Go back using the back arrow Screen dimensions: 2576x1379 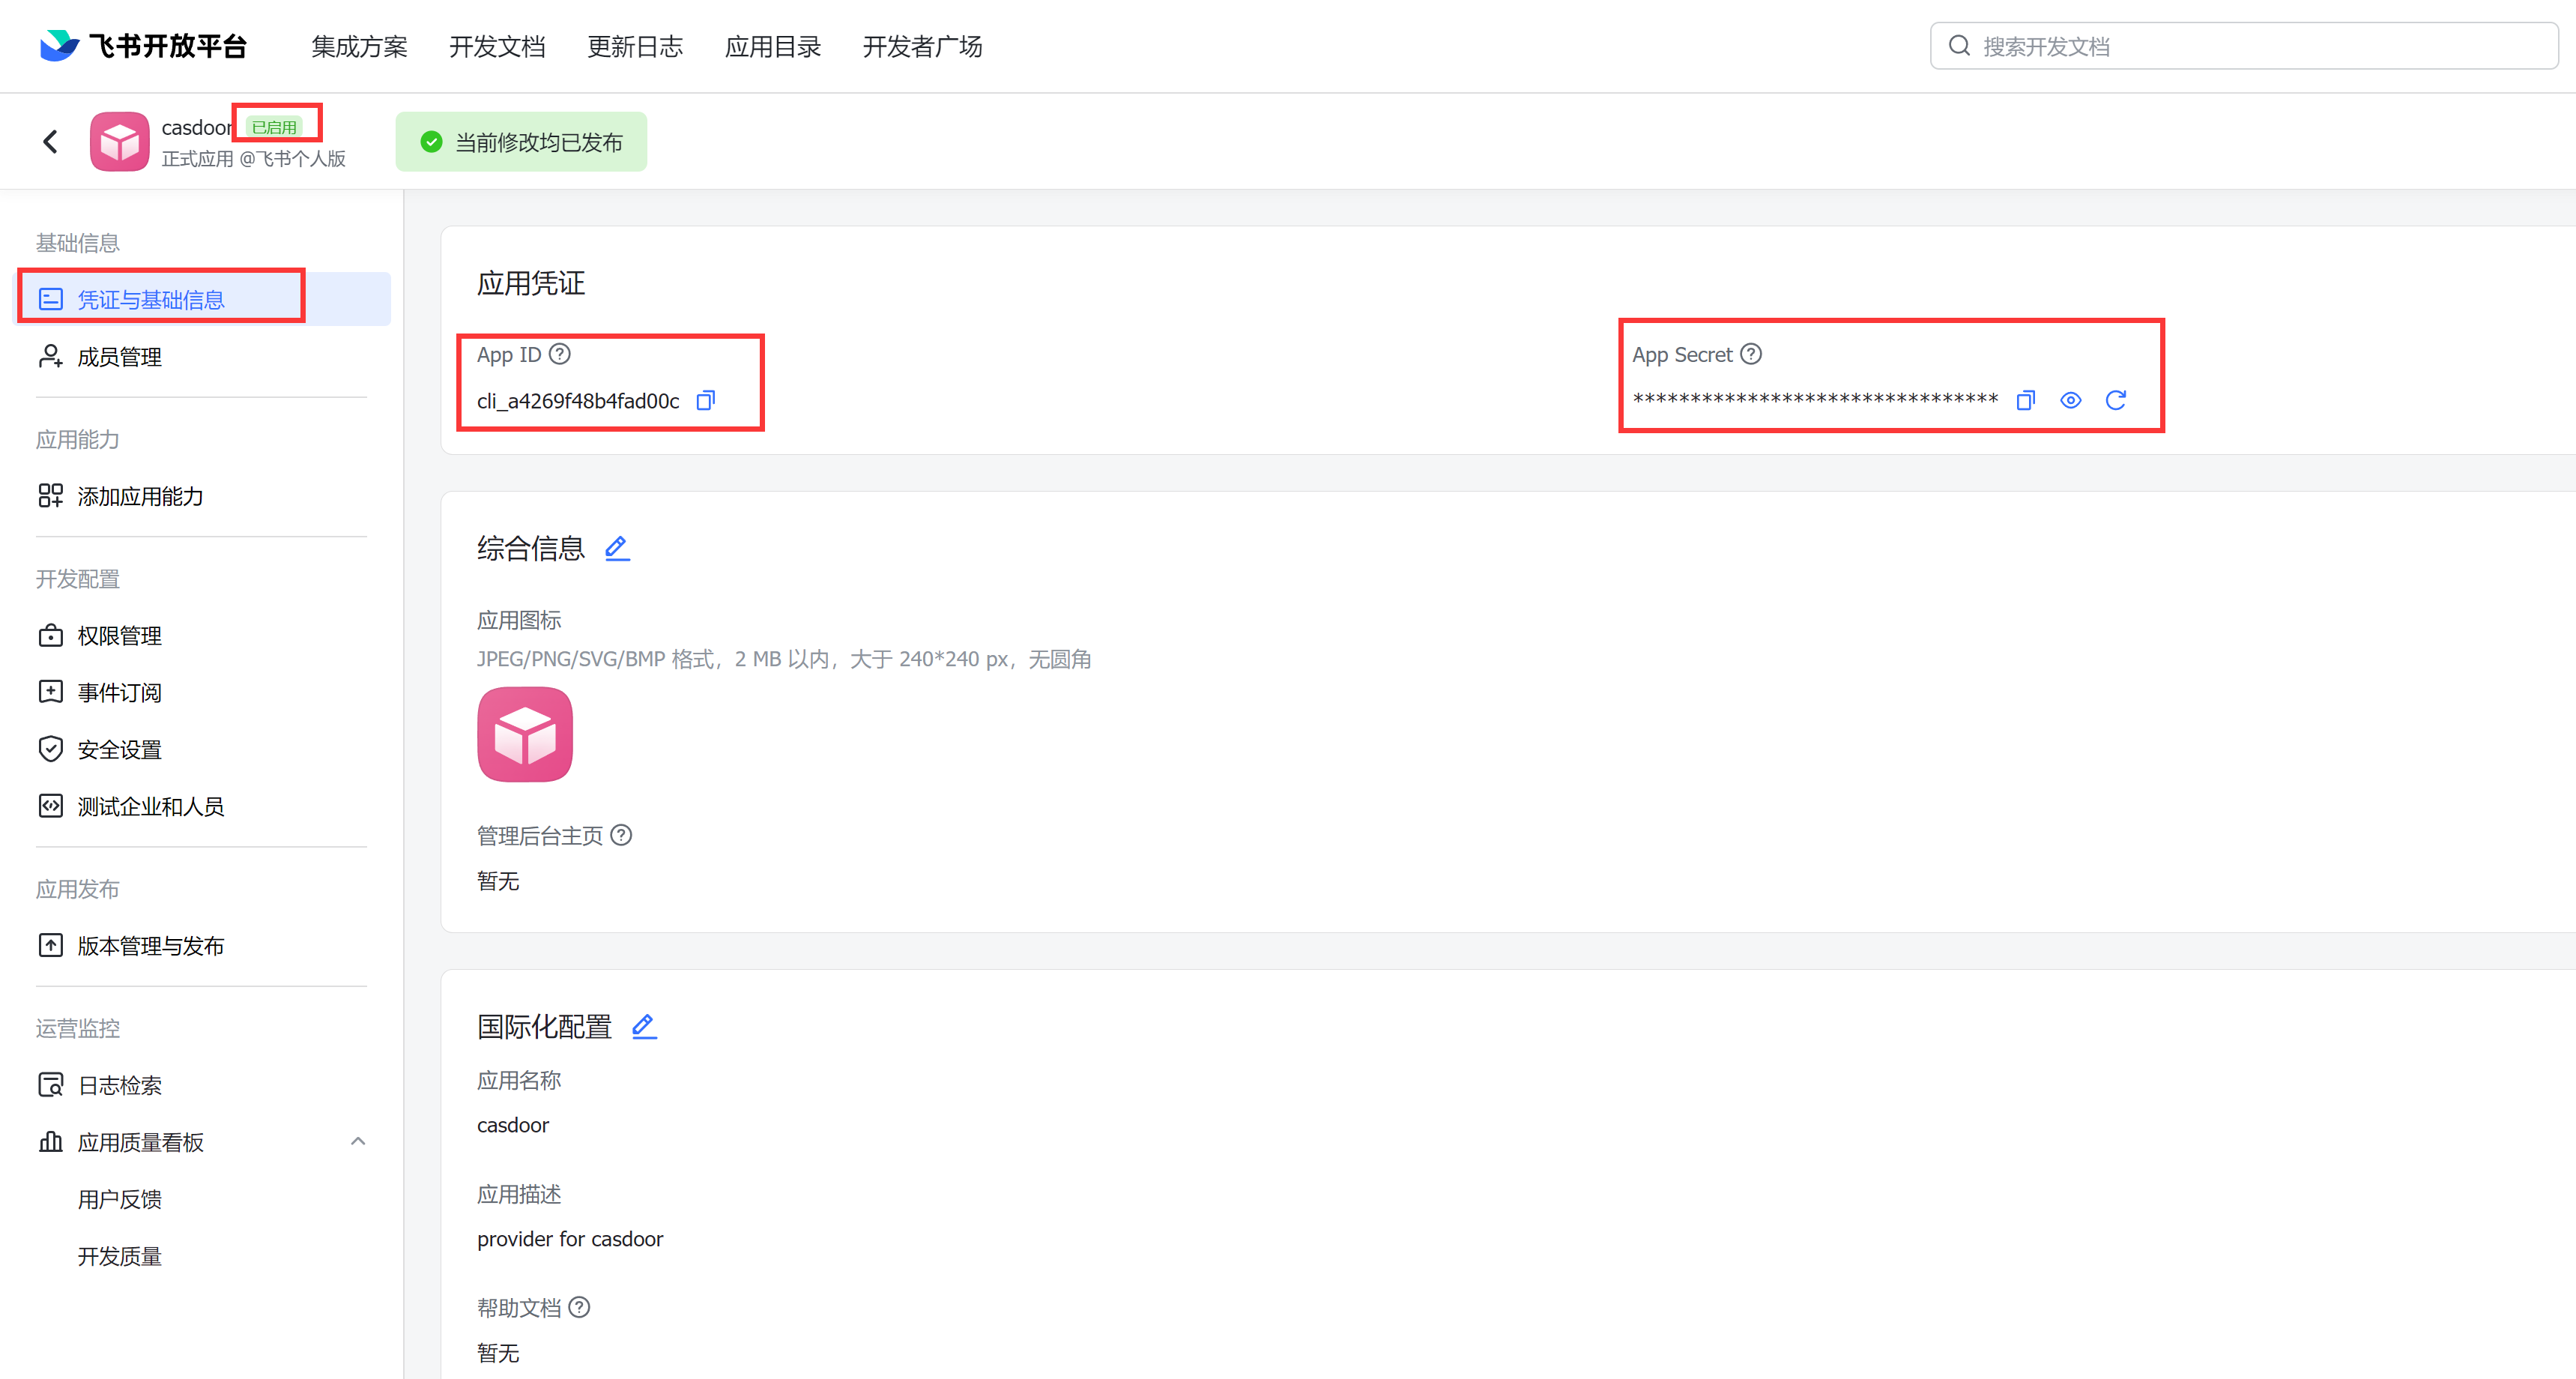(51, 141)
